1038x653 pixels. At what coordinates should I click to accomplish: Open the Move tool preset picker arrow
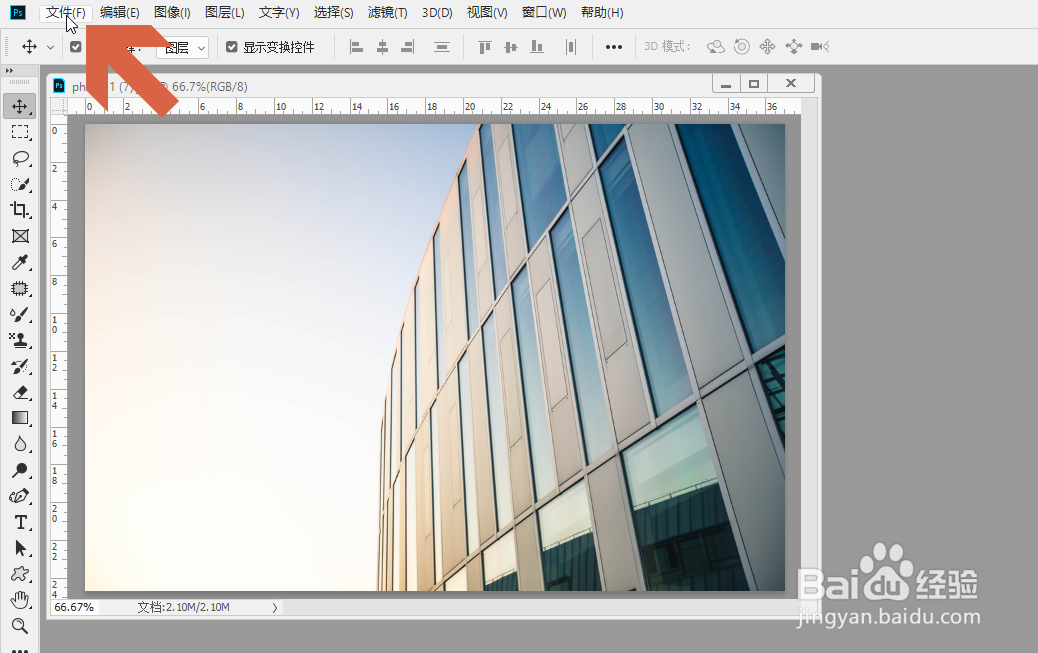pos(50,48)
